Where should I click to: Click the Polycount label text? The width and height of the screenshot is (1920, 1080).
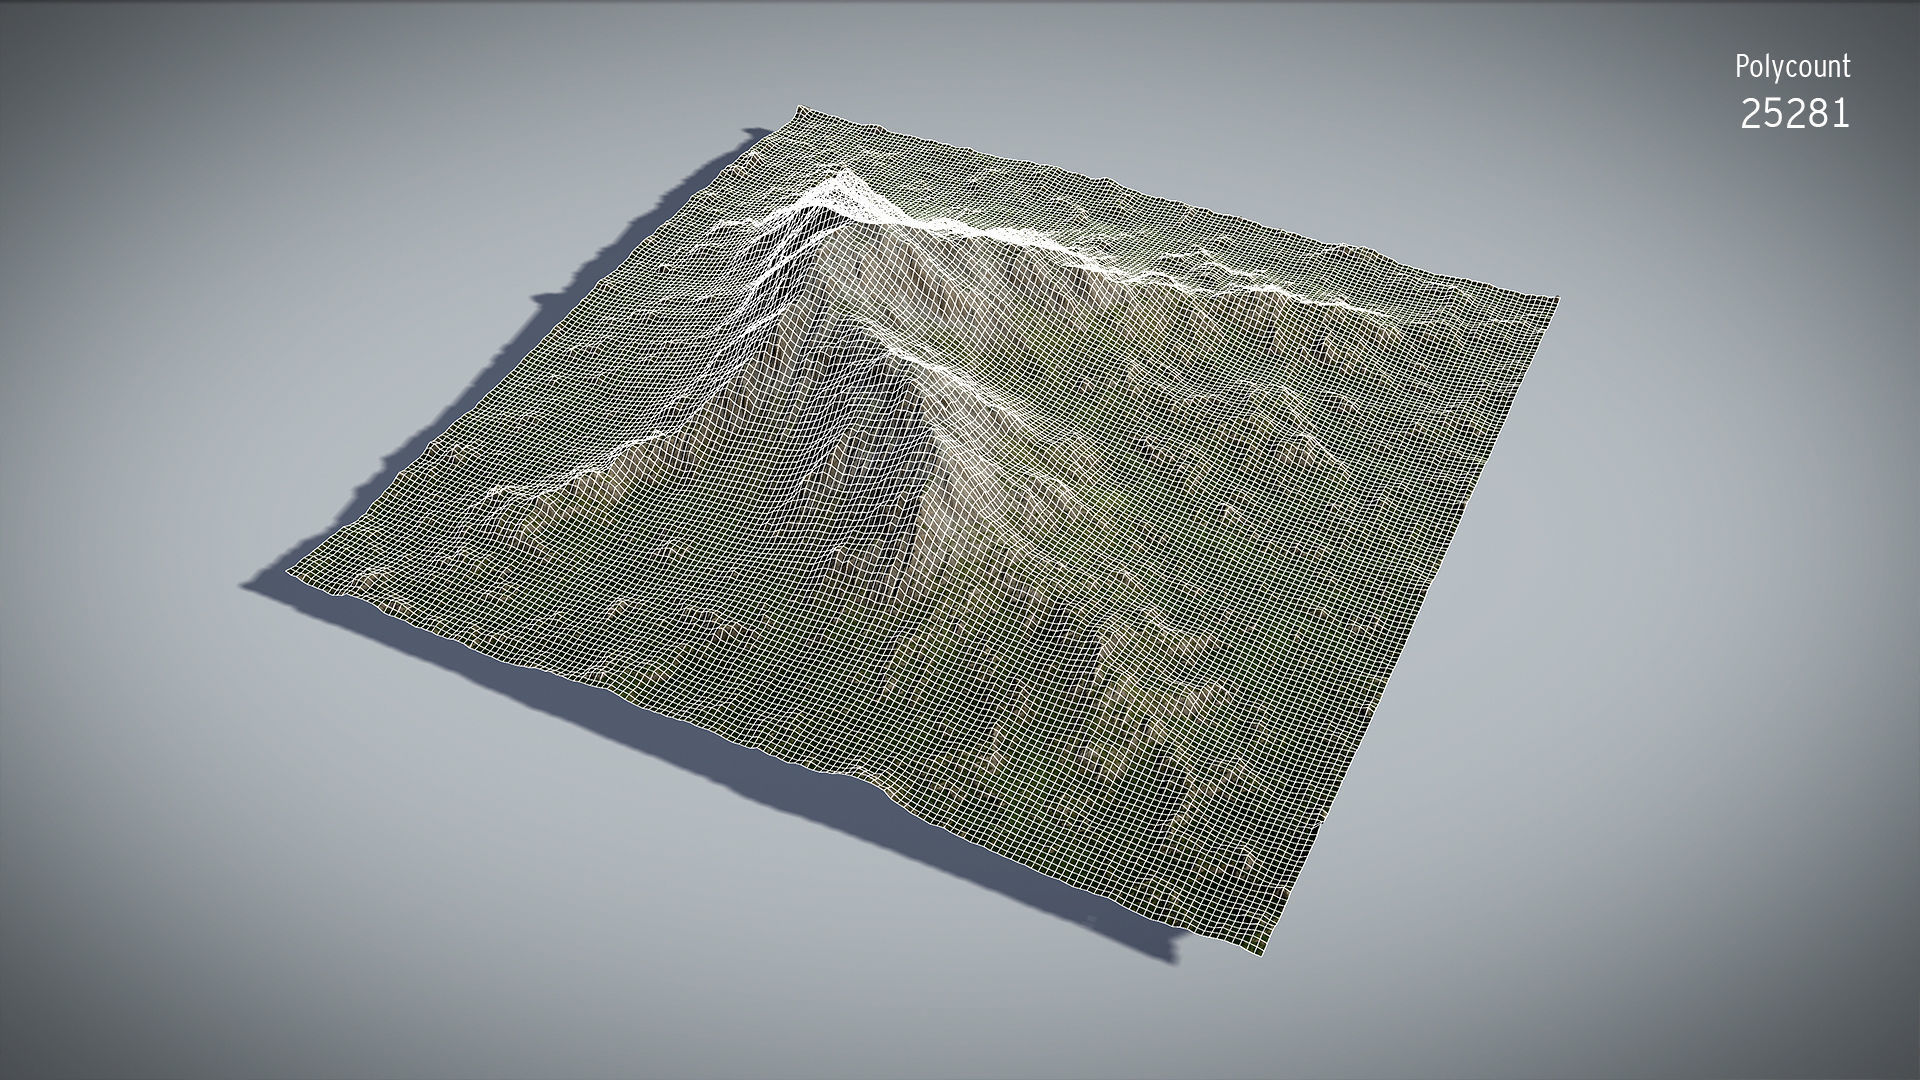pos(1793,67)
